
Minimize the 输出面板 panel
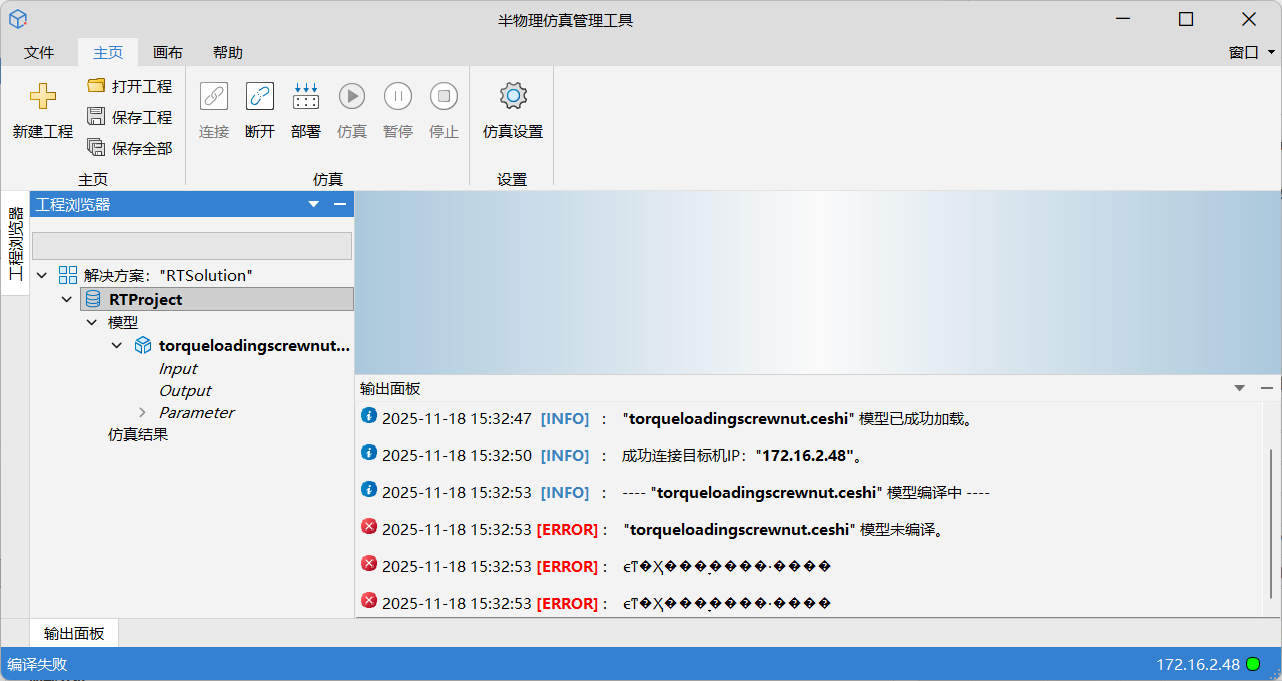(1267, 388)
